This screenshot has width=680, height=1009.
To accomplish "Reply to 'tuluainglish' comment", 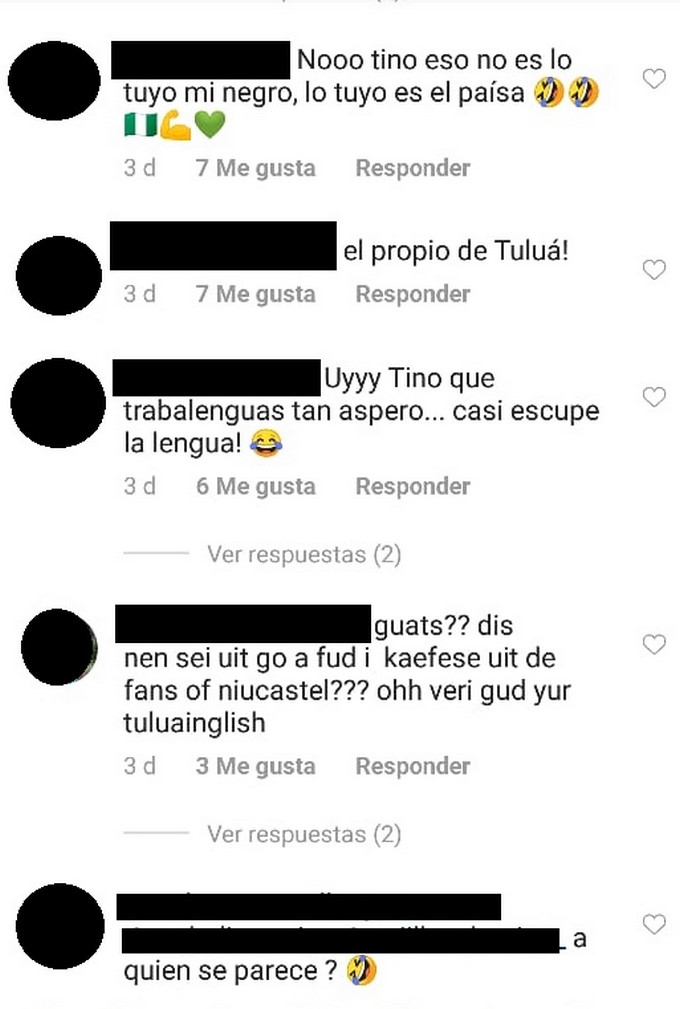I will click(413, 766).
